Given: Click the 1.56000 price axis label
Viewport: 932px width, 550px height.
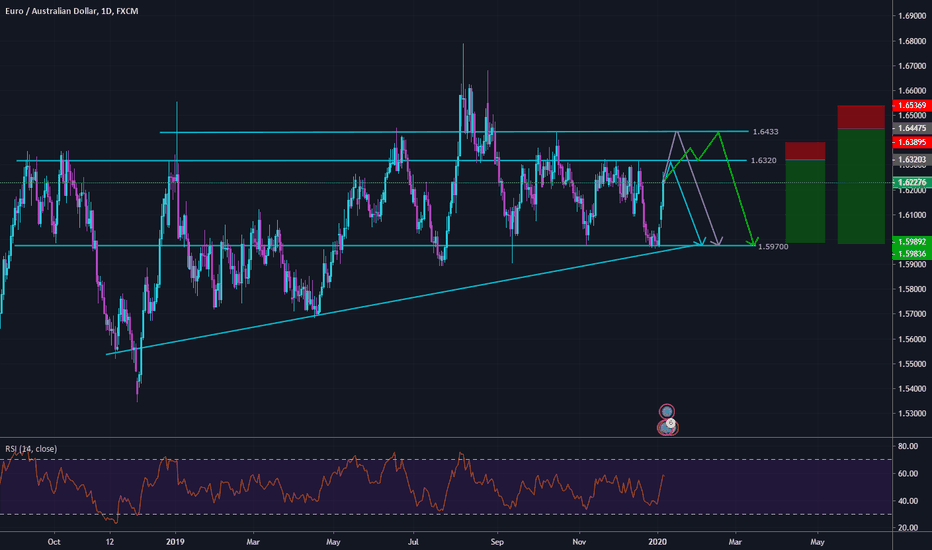Looking at the screenshot, I should coord(912,339).
